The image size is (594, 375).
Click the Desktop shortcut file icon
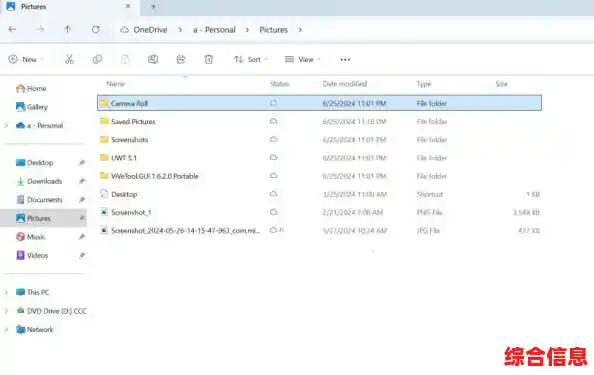coord(104,194)
